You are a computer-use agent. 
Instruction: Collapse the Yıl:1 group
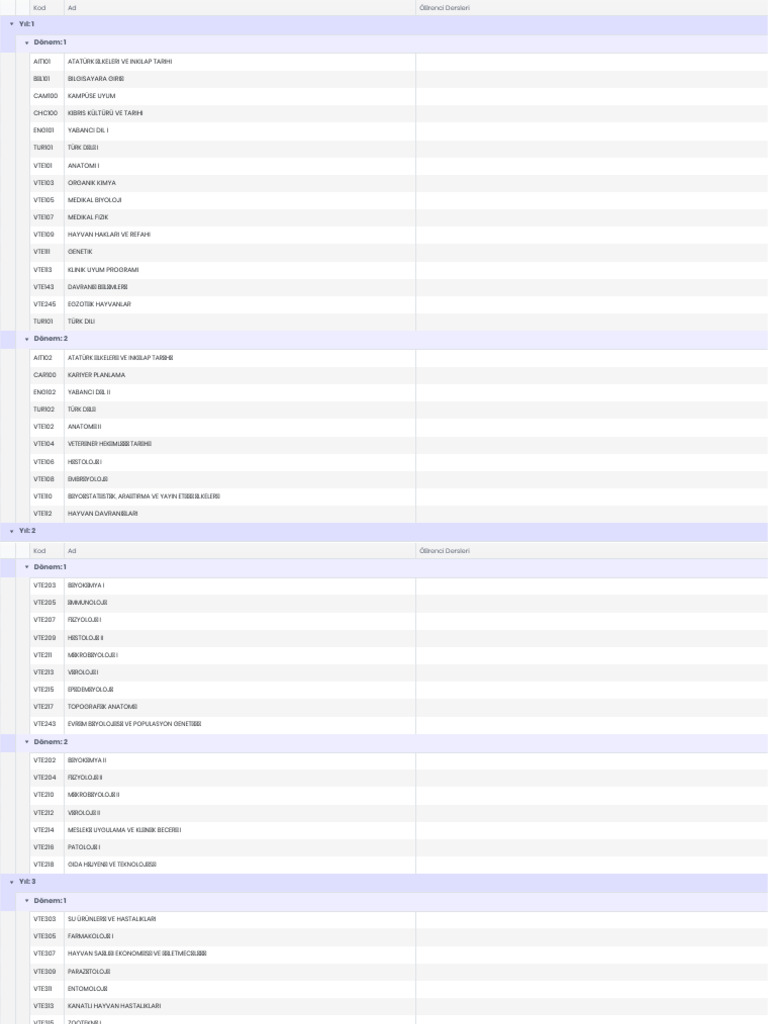click(x=11, y=24)
